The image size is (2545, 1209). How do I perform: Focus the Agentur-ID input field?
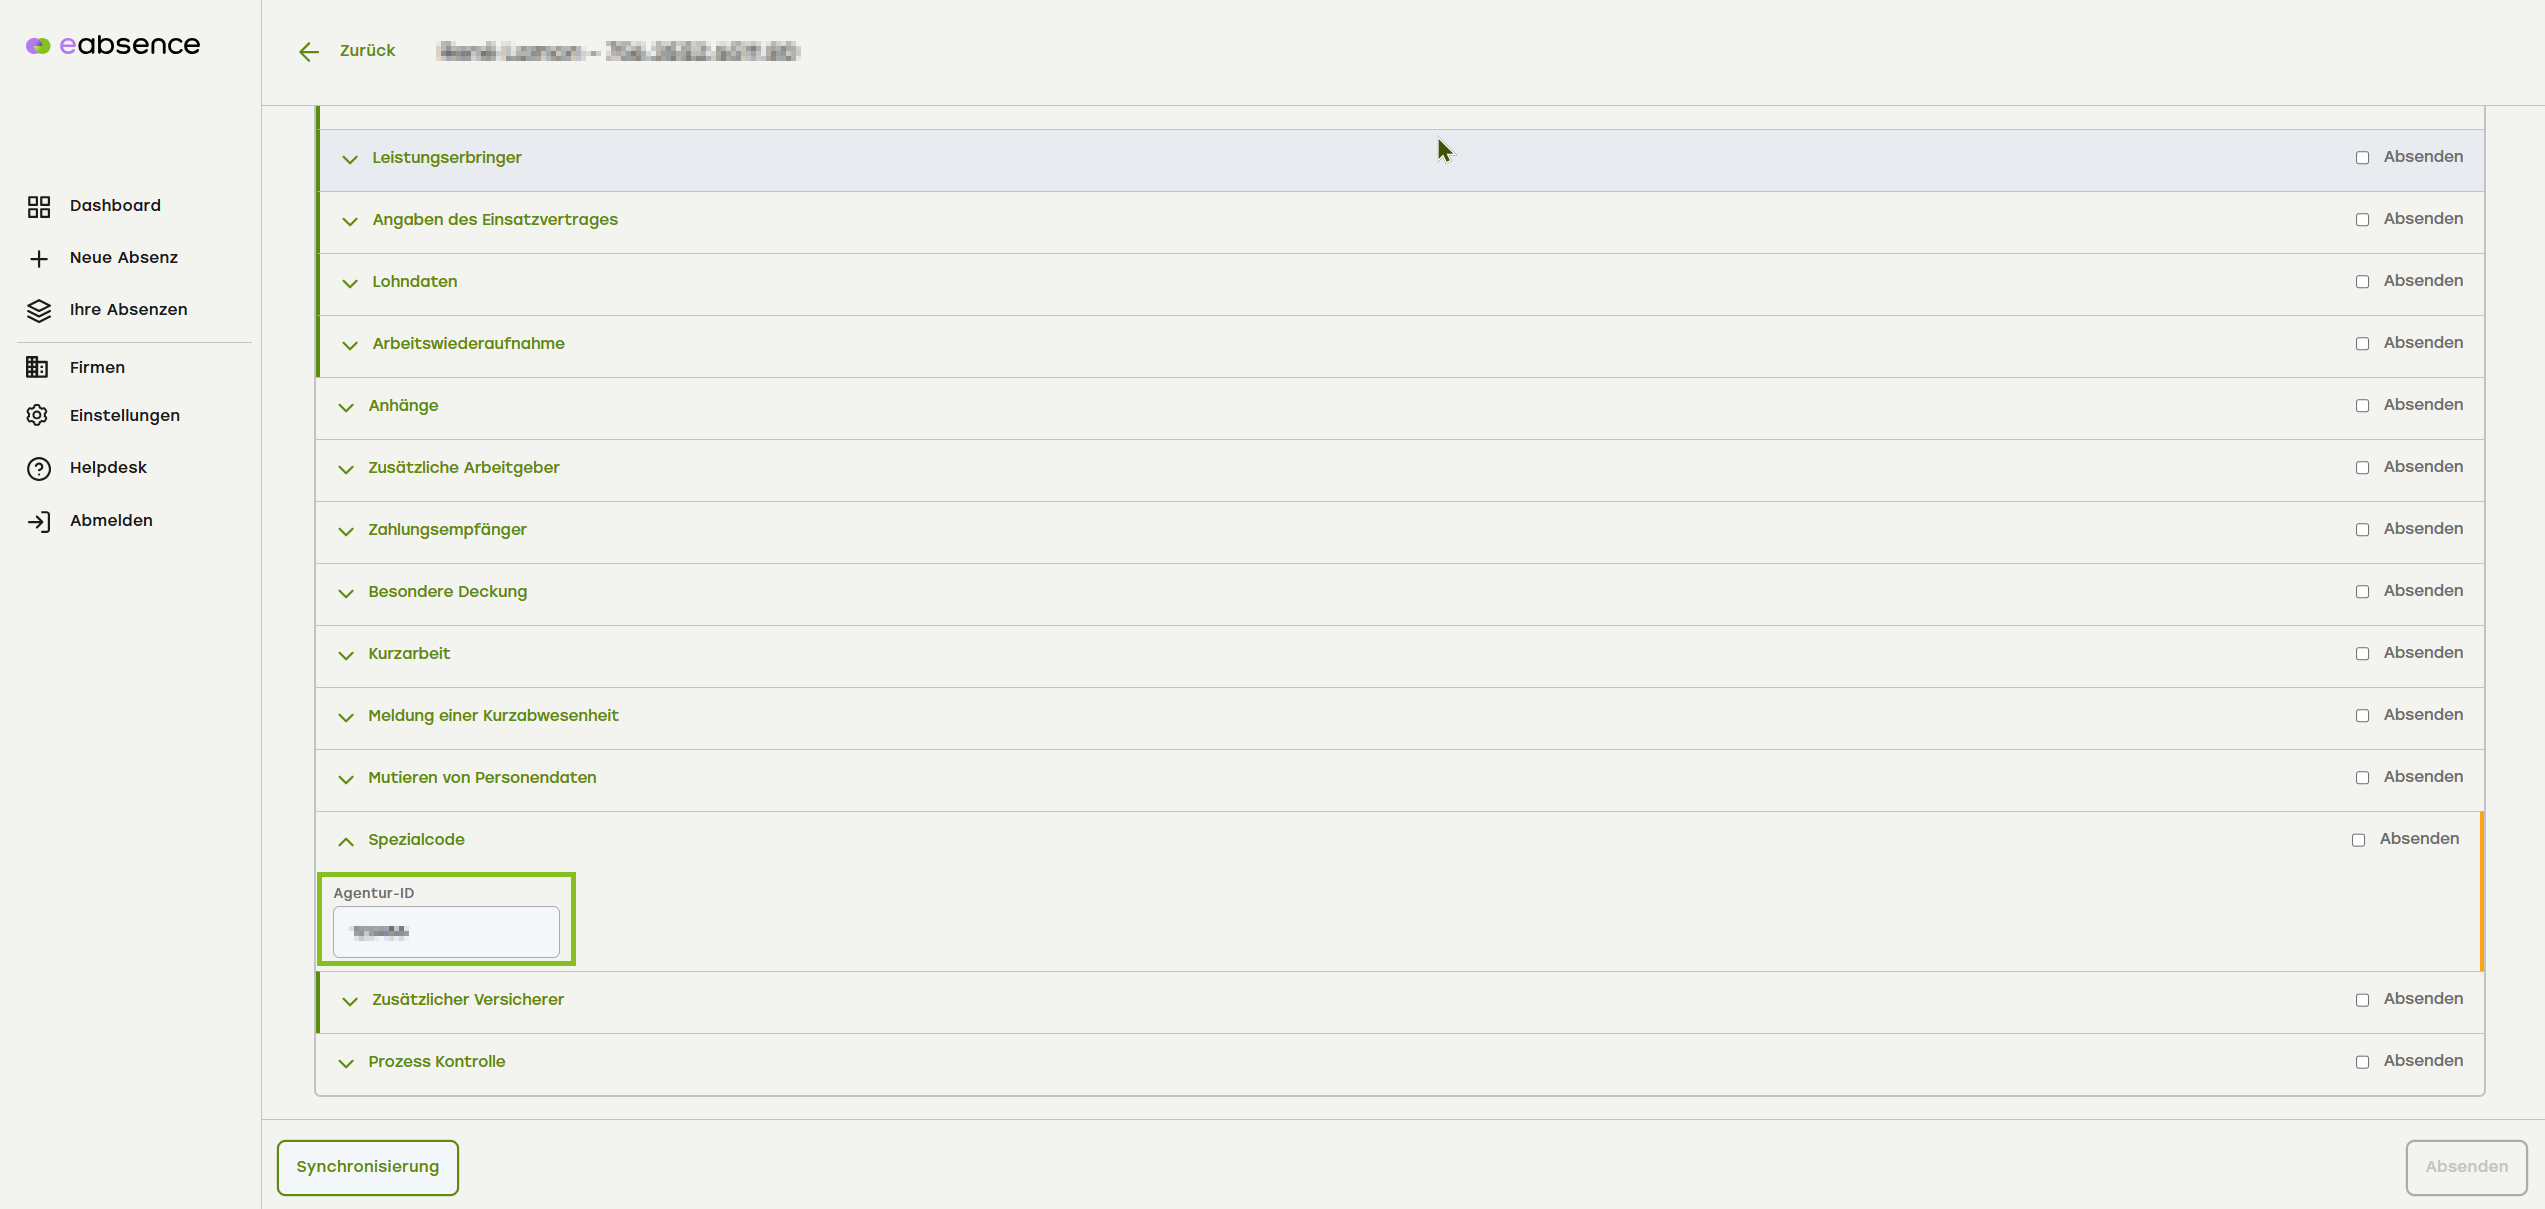tap(446, 932)
